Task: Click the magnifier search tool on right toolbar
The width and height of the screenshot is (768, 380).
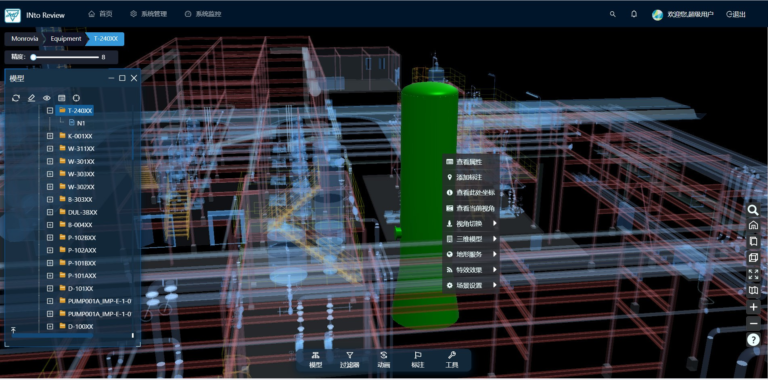Action: tap(753, 210)
